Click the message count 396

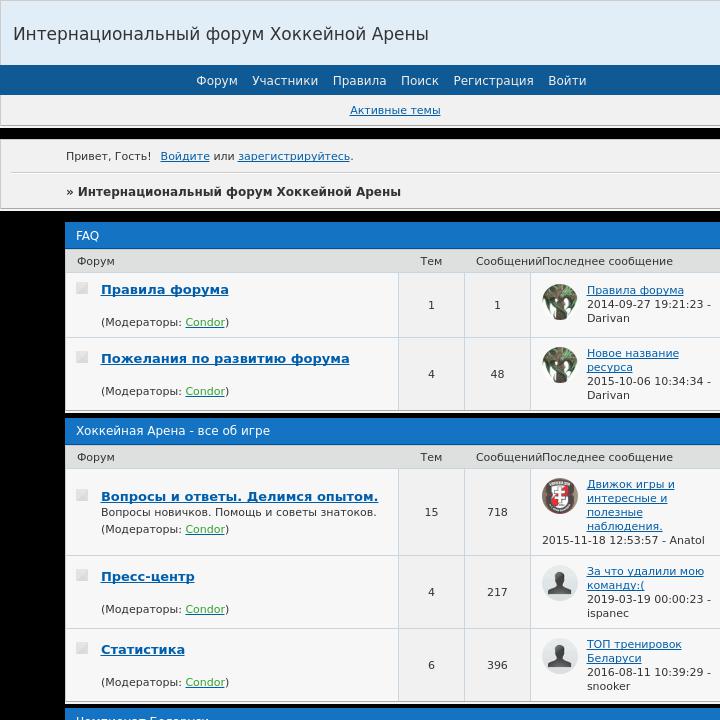497,665
